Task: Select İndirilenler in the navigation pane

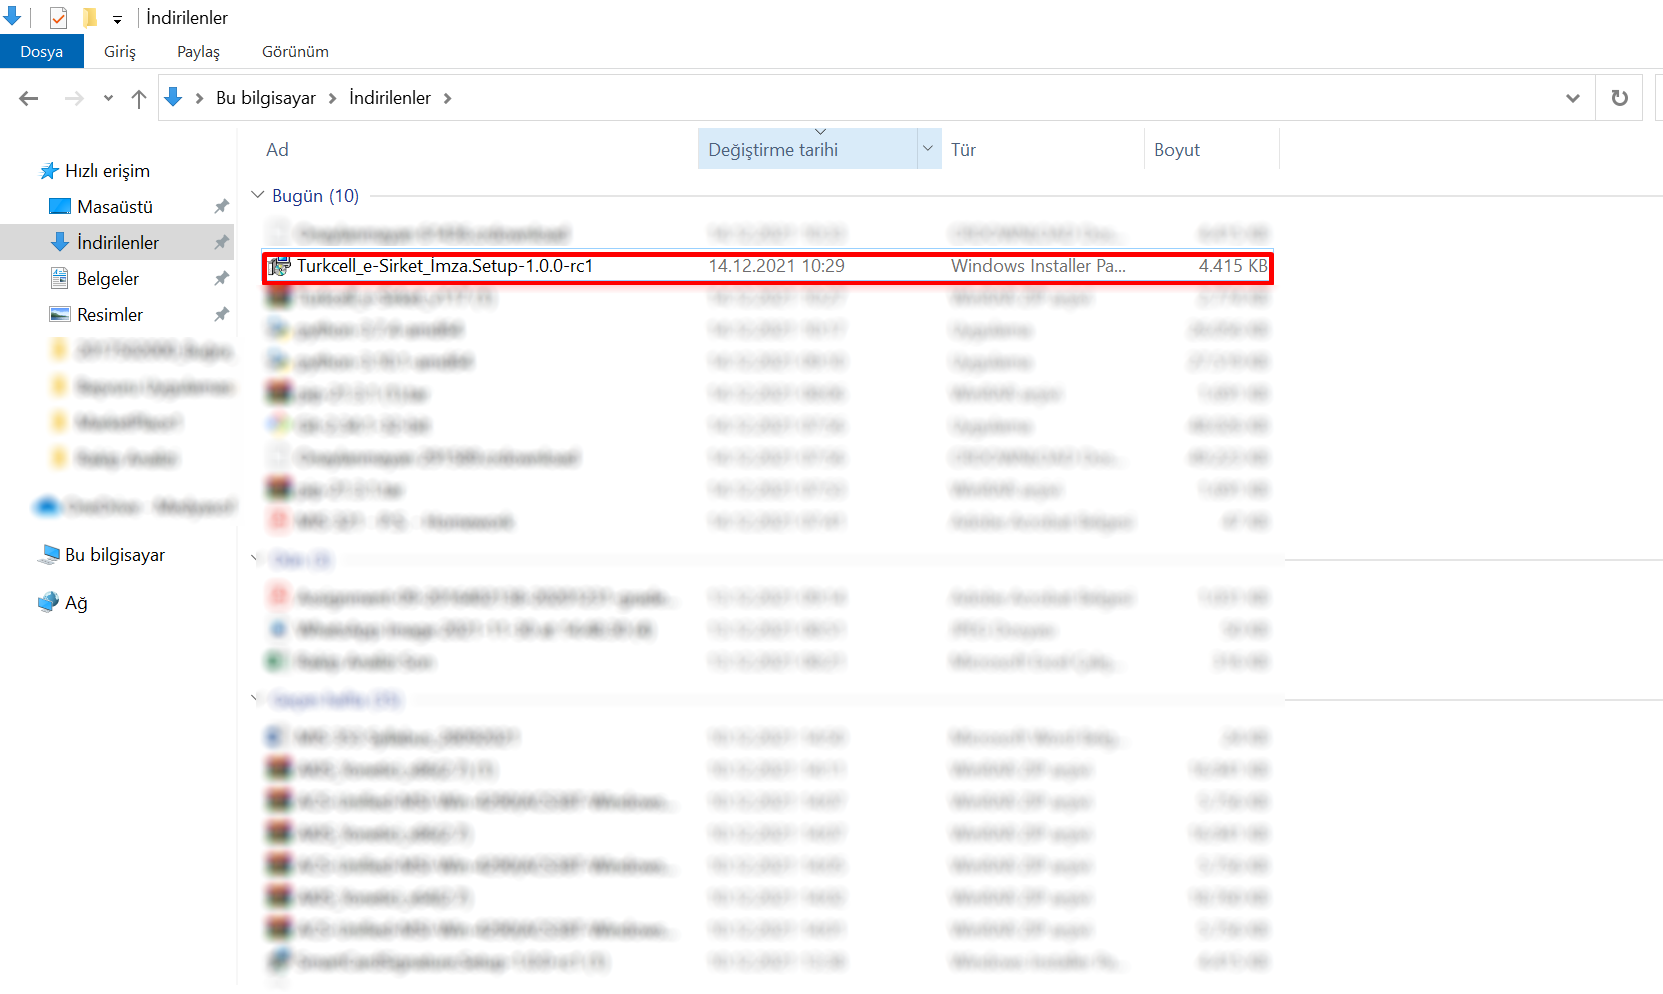Action: [x=118, y=243]
